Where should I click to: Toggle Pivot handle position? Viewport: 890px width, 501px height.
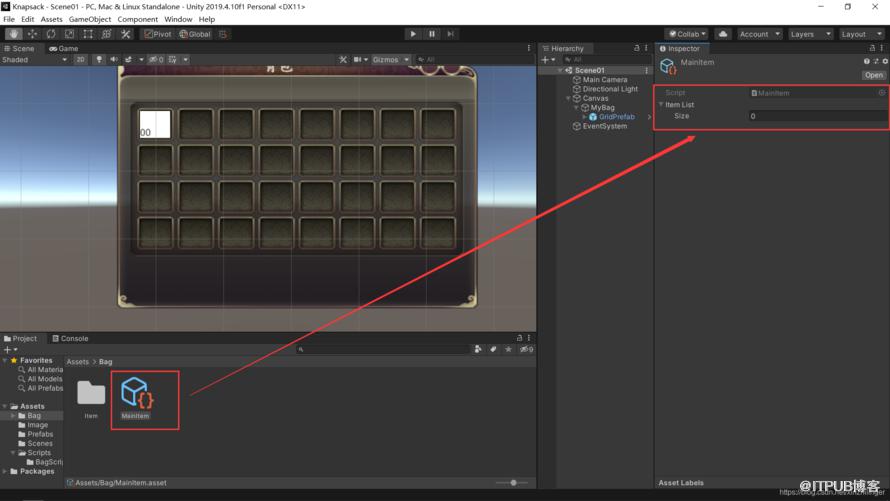[x=158, y=34]
